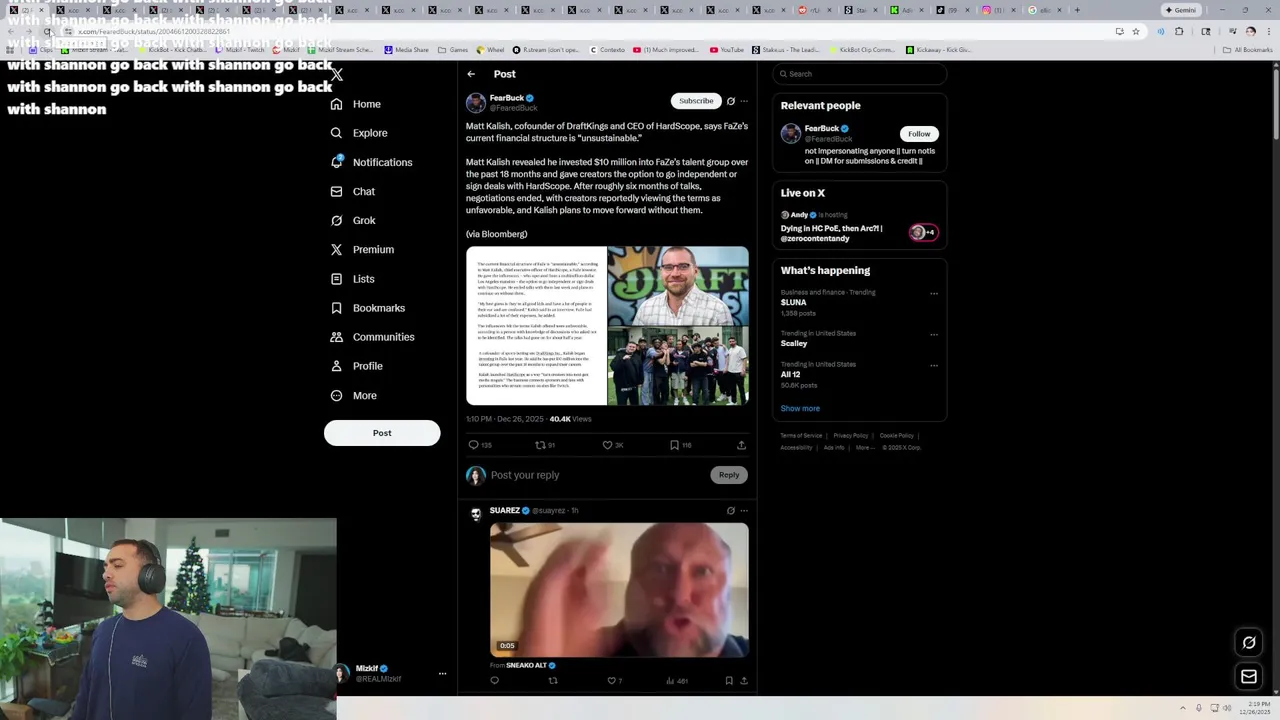Viewport: 1280px width, 720px height.
Task: Bookmark this page with the star icon
Action: click(x=1136, y=31)
